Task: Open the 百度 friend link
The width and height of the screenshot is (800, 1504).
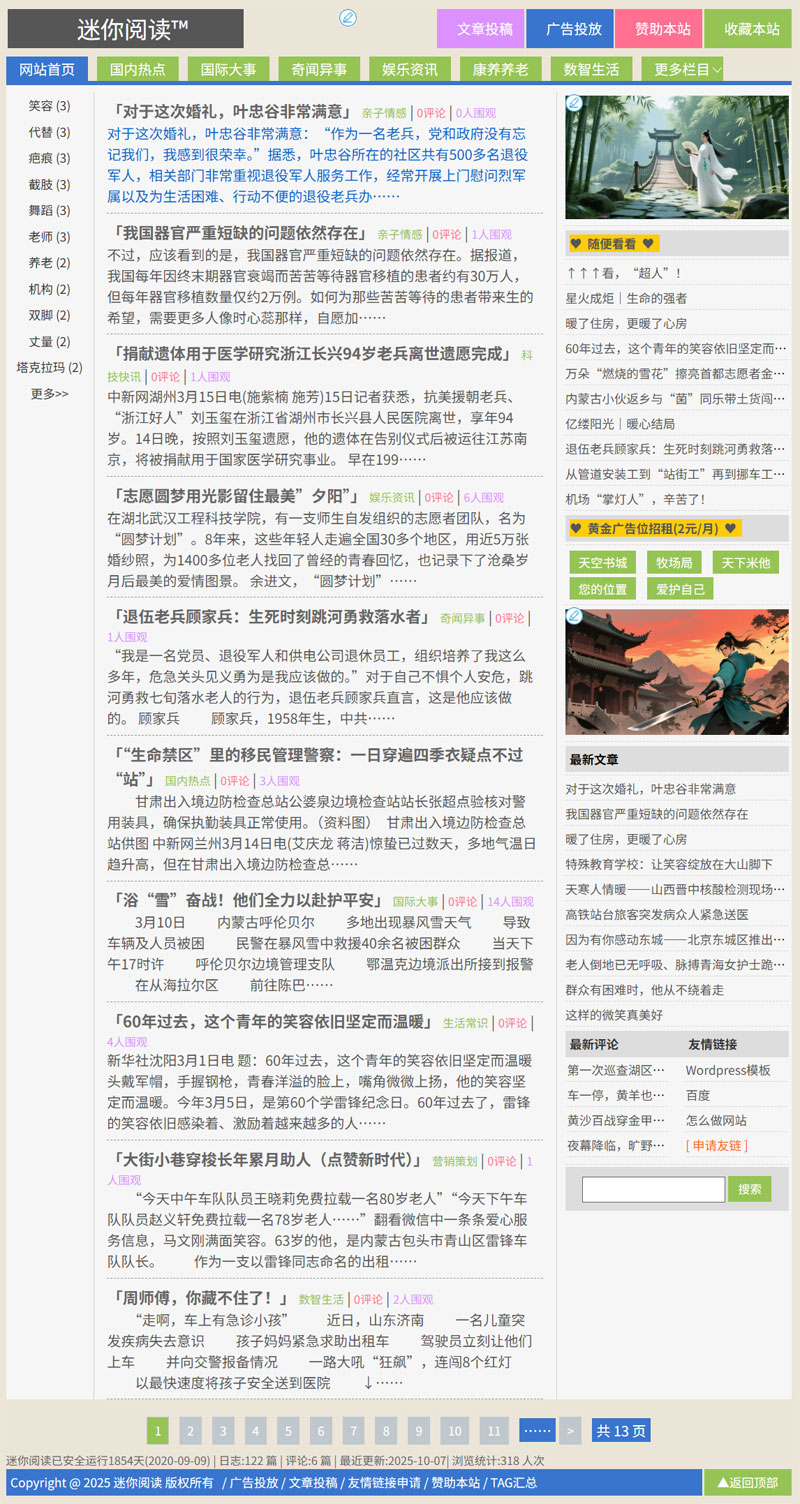Action: point(698,1095)
